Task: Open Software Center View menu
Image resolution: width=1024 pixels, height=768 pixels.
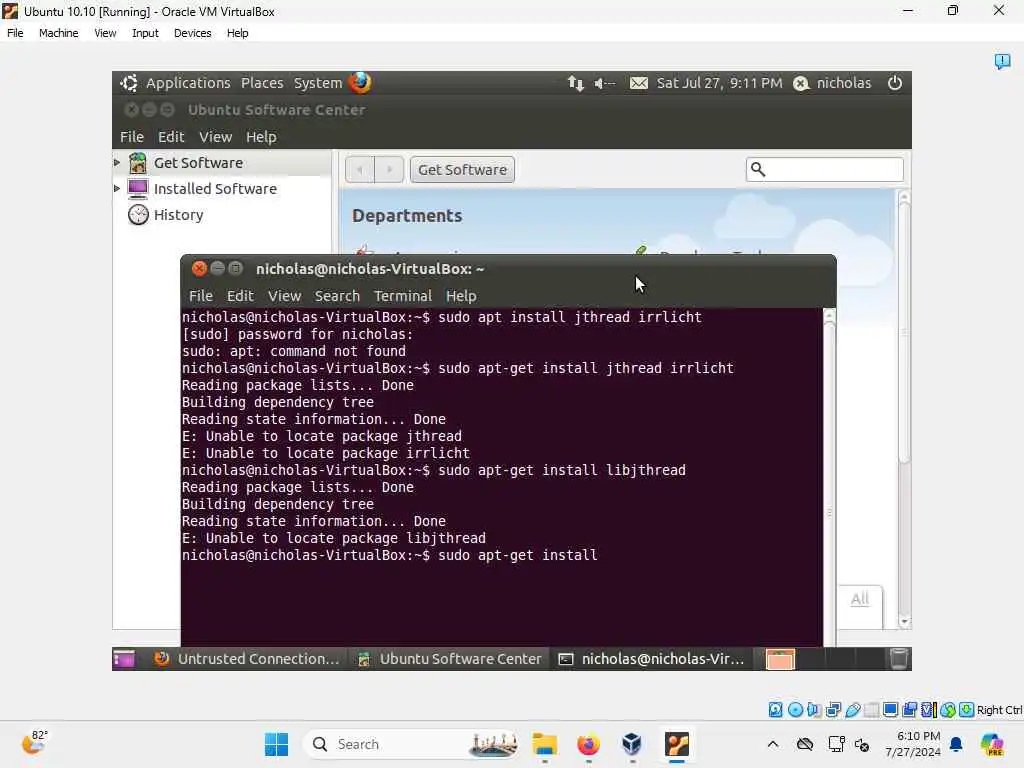Action: pyautogui.click(x=216, y=136)
